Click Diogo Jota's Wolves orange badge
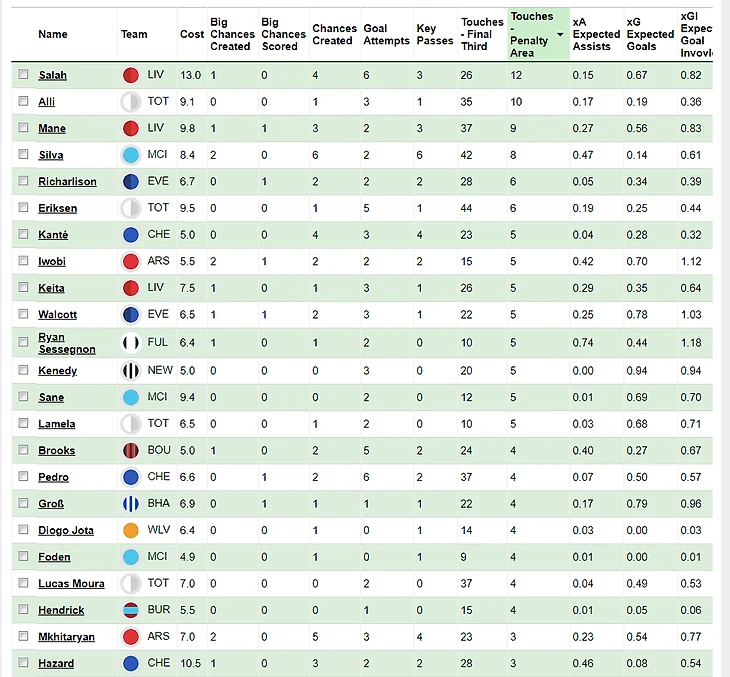This screenshot has width=730, height=677. 130,530
